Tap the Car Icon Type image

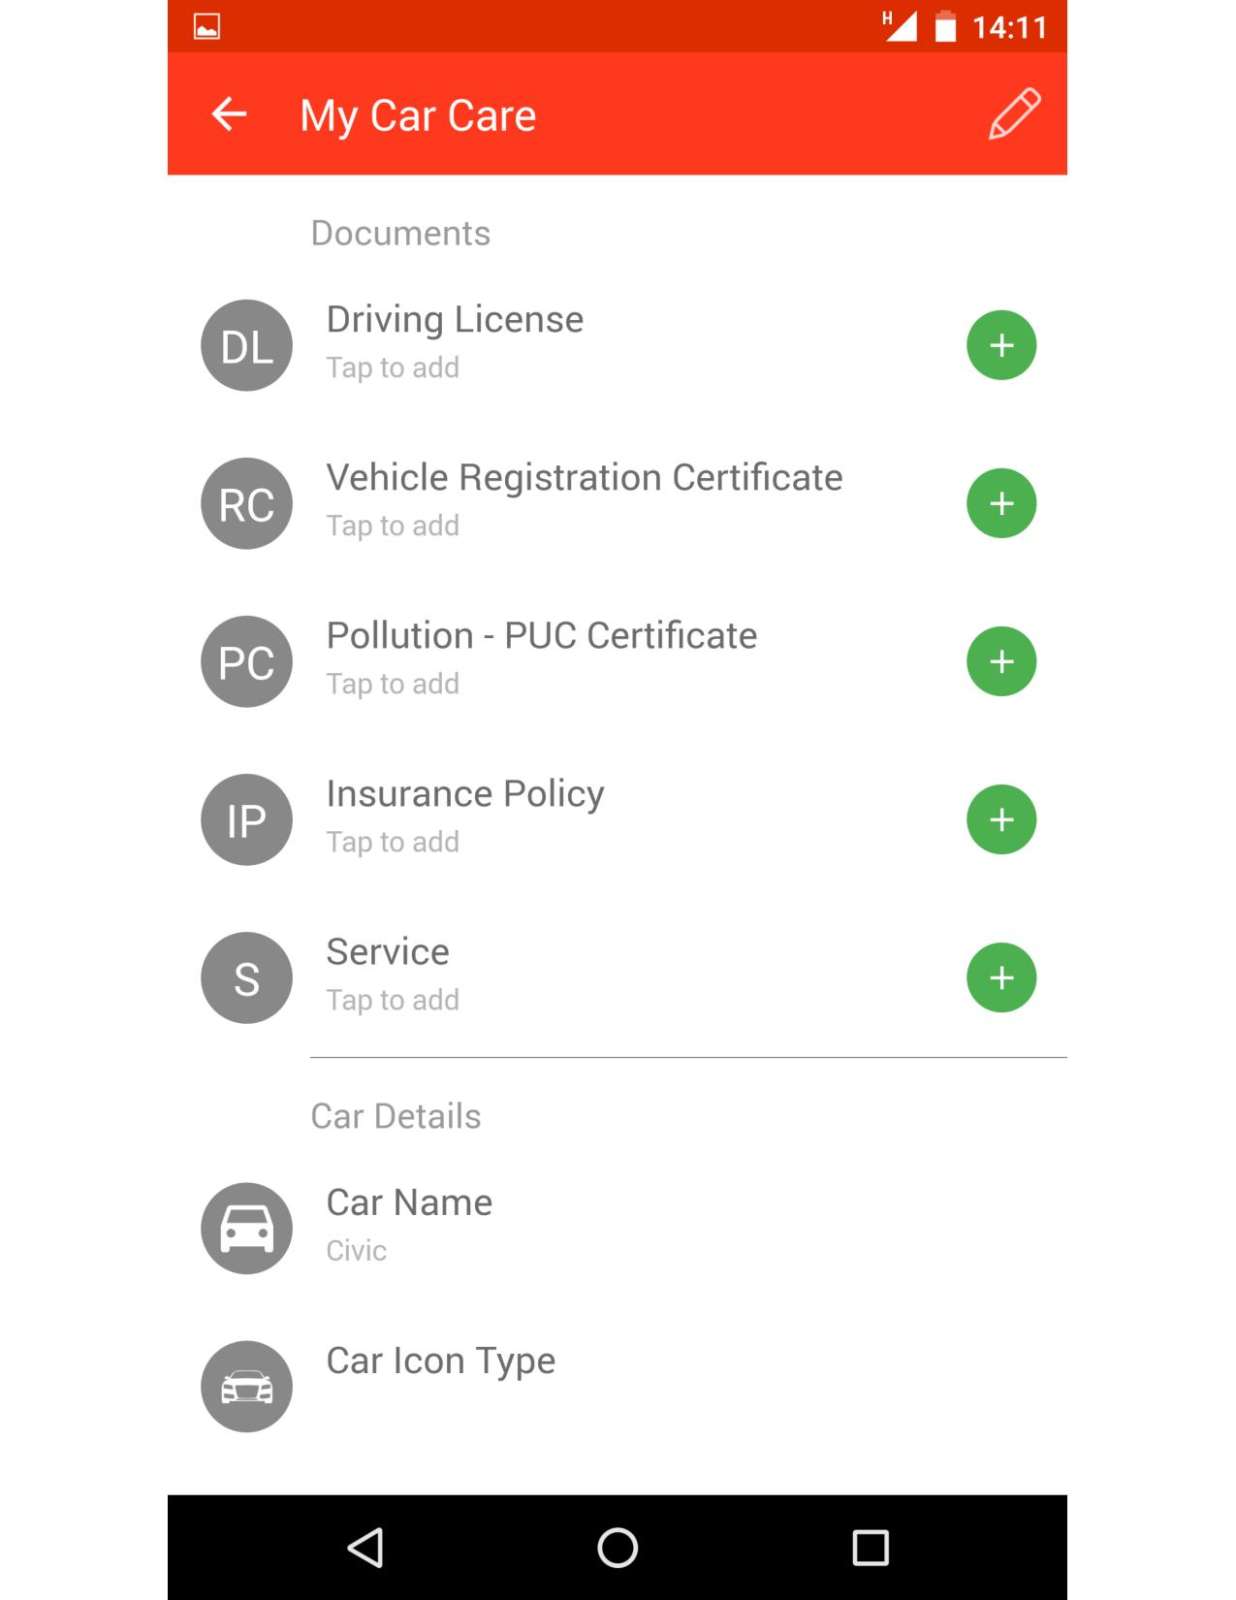(x=247, y=1386)
